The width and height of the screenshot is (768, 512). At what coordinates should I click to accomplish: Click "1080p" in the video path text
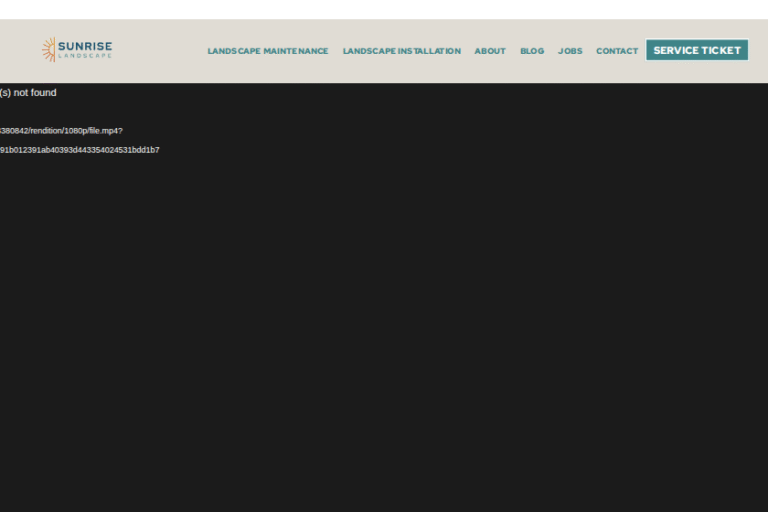click(76, 131)
